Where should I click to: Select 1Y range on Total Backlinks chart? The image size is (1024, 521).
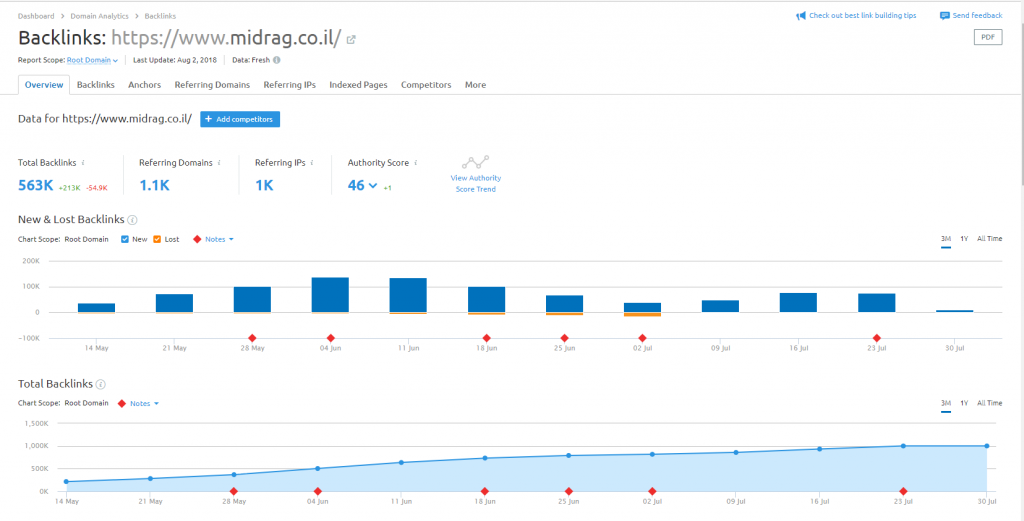point(964,403)
